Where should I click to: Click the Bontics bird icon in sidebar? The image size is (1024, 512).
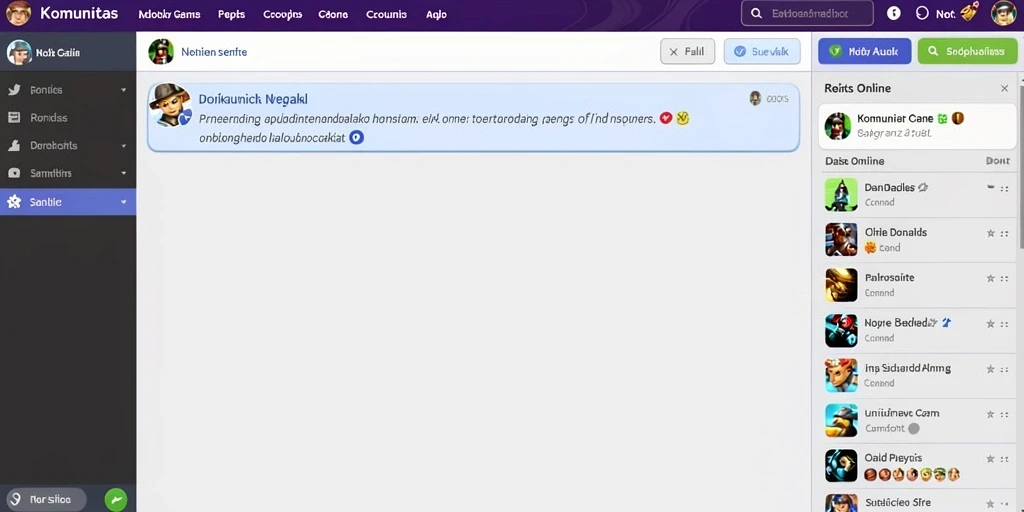point(14,90)
